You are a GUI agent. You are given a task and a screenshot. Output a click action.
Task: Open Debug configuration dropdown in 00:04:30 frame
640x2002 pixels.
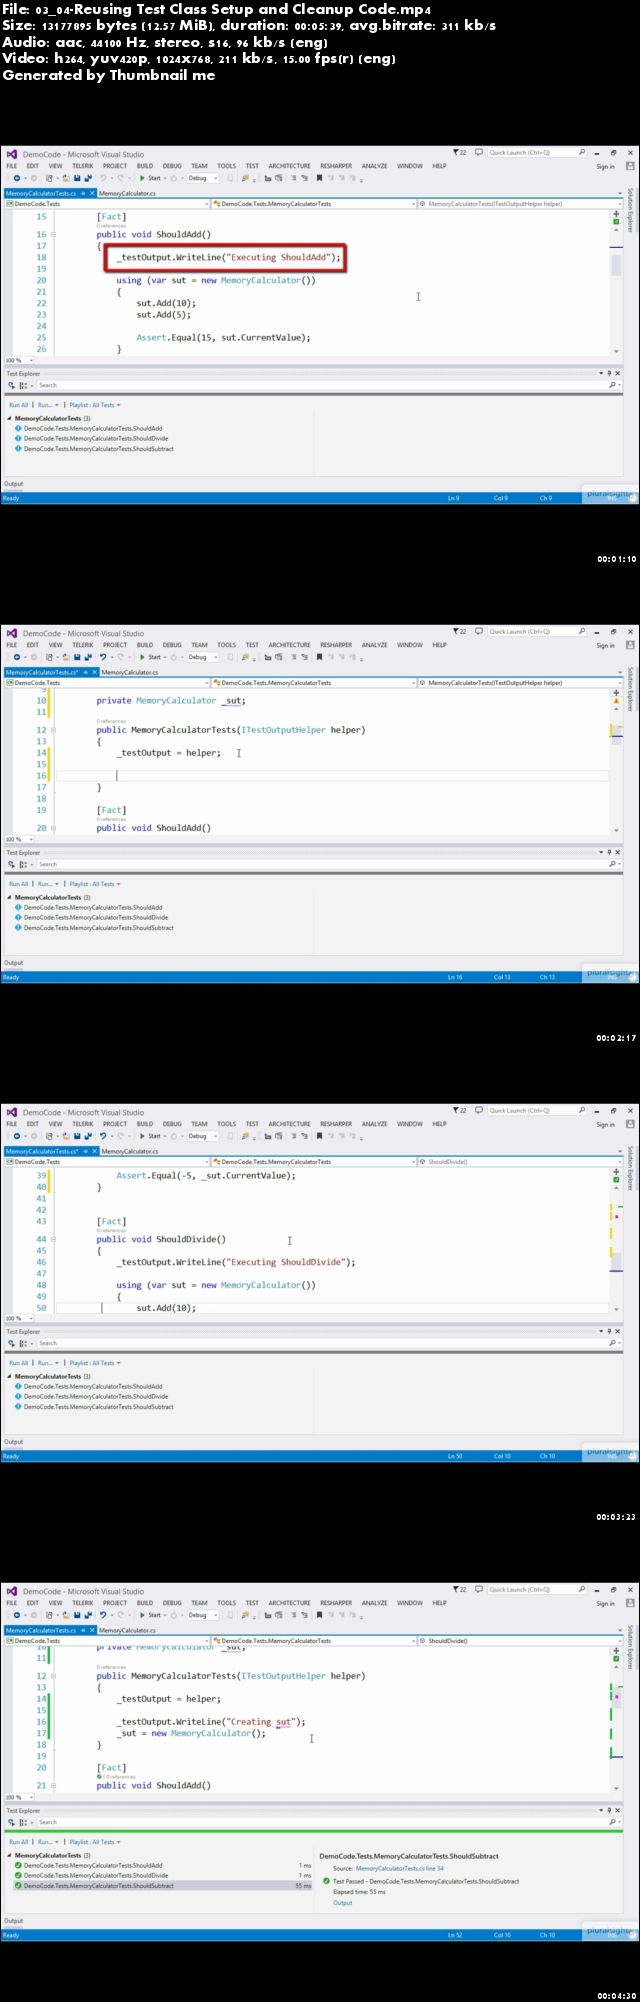[202, 1615]
